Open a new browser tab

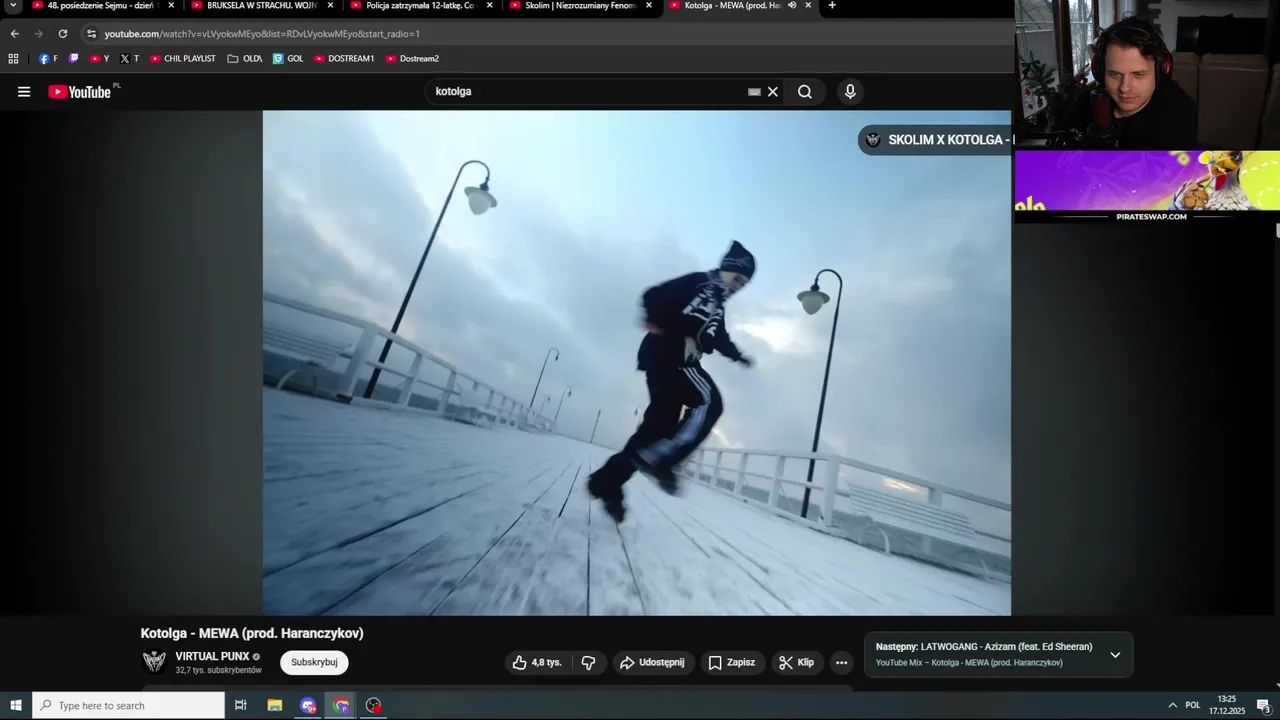(832, 5)
